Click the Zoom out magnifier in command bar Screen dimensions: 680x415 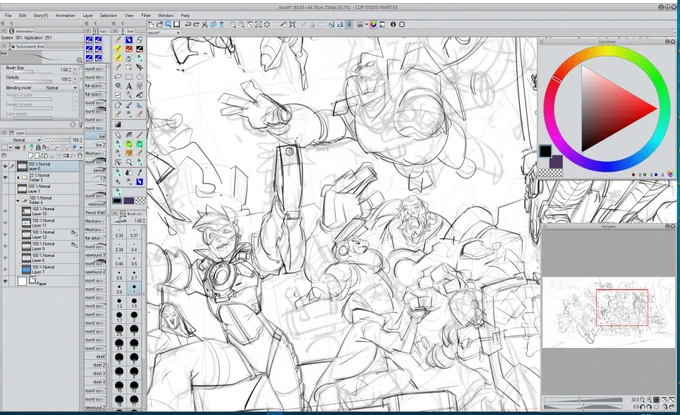click(x=233, y=24)
